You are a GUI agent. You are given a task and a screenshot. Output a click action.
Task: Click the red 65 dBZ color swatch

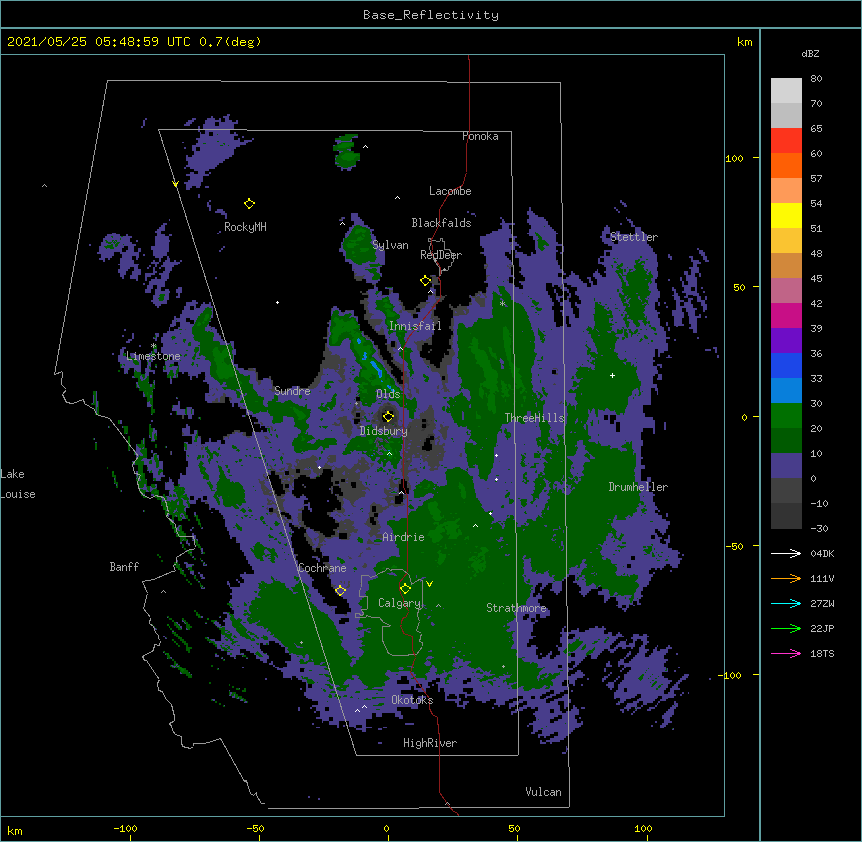tap(786, 140)
